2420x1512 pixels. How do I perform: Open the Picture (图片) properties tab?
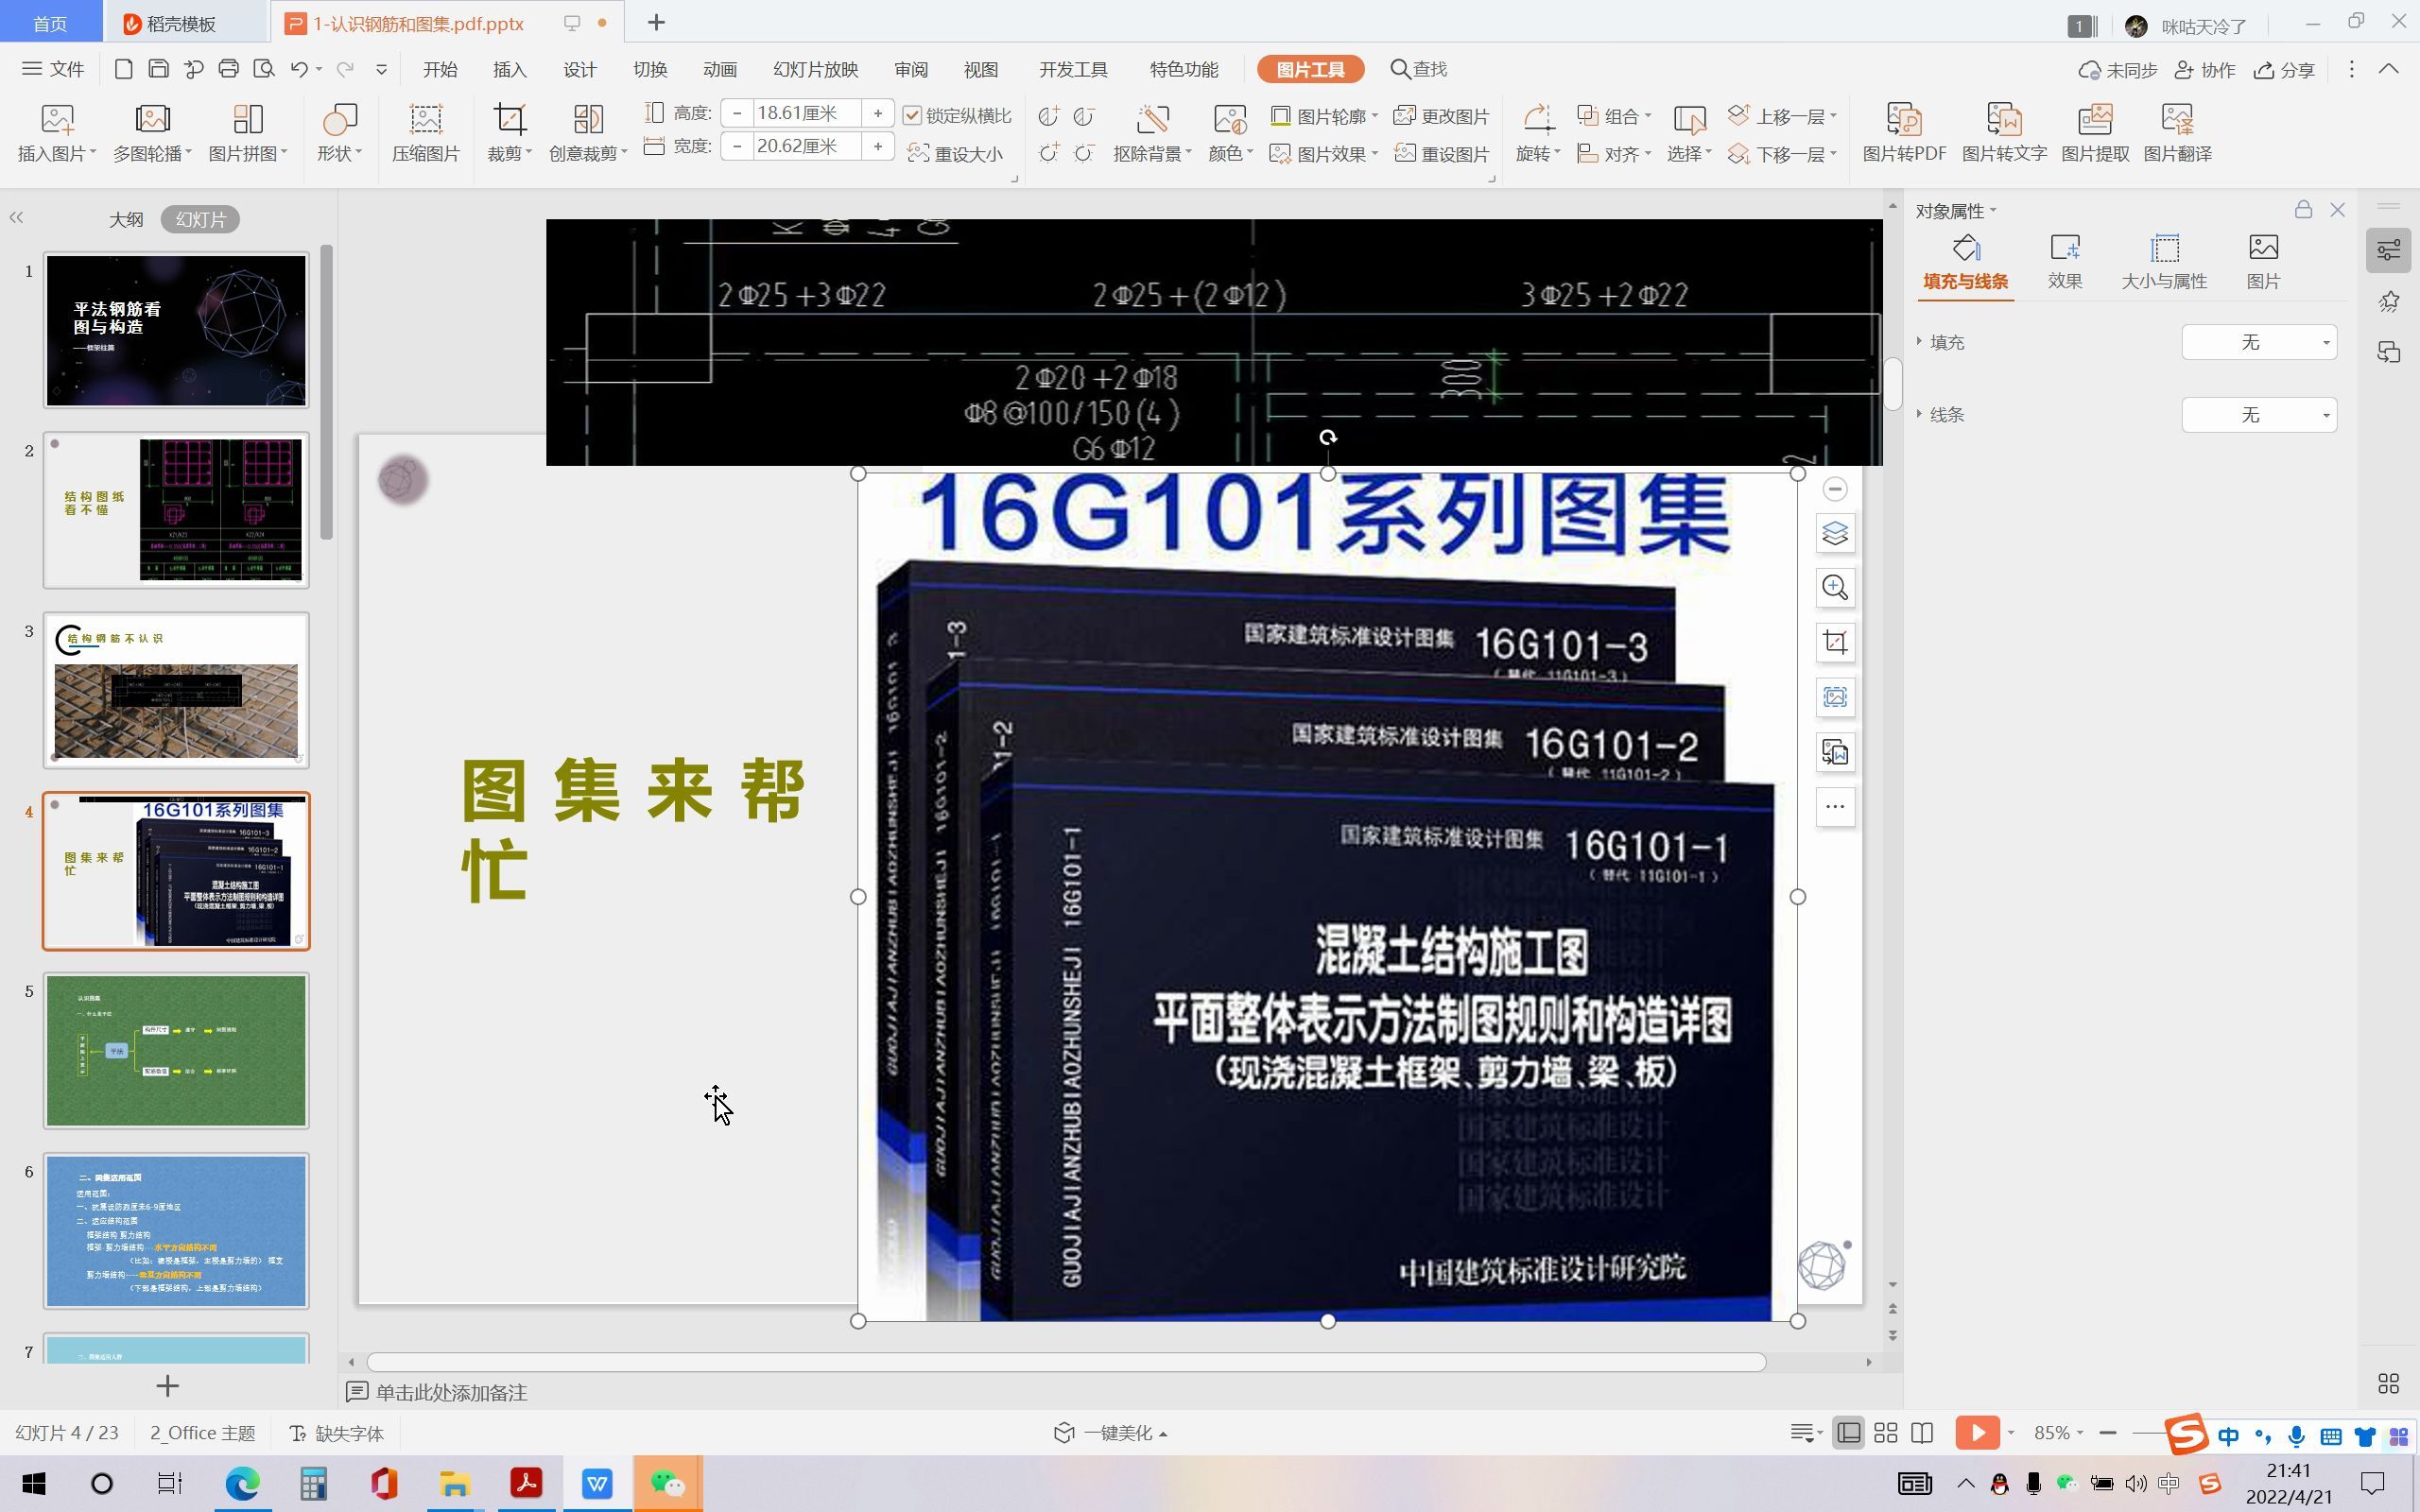pos(2263,262)
